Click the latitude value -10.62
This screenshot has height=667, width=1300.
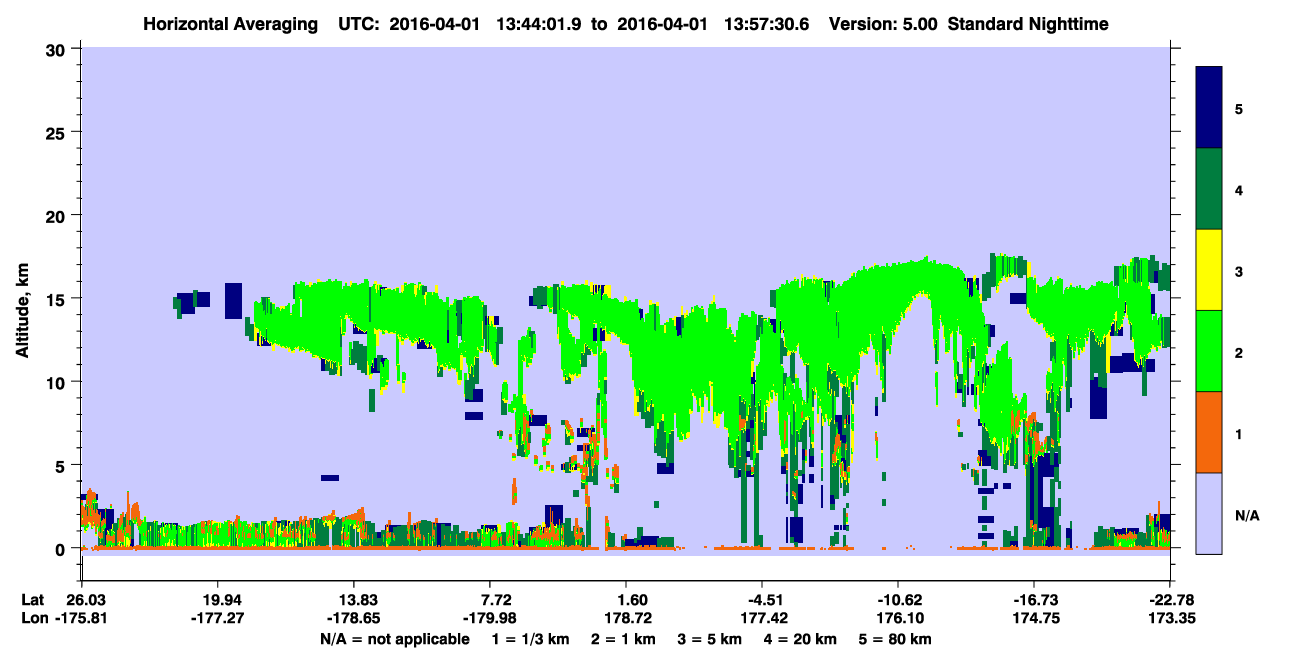point(898,600)
